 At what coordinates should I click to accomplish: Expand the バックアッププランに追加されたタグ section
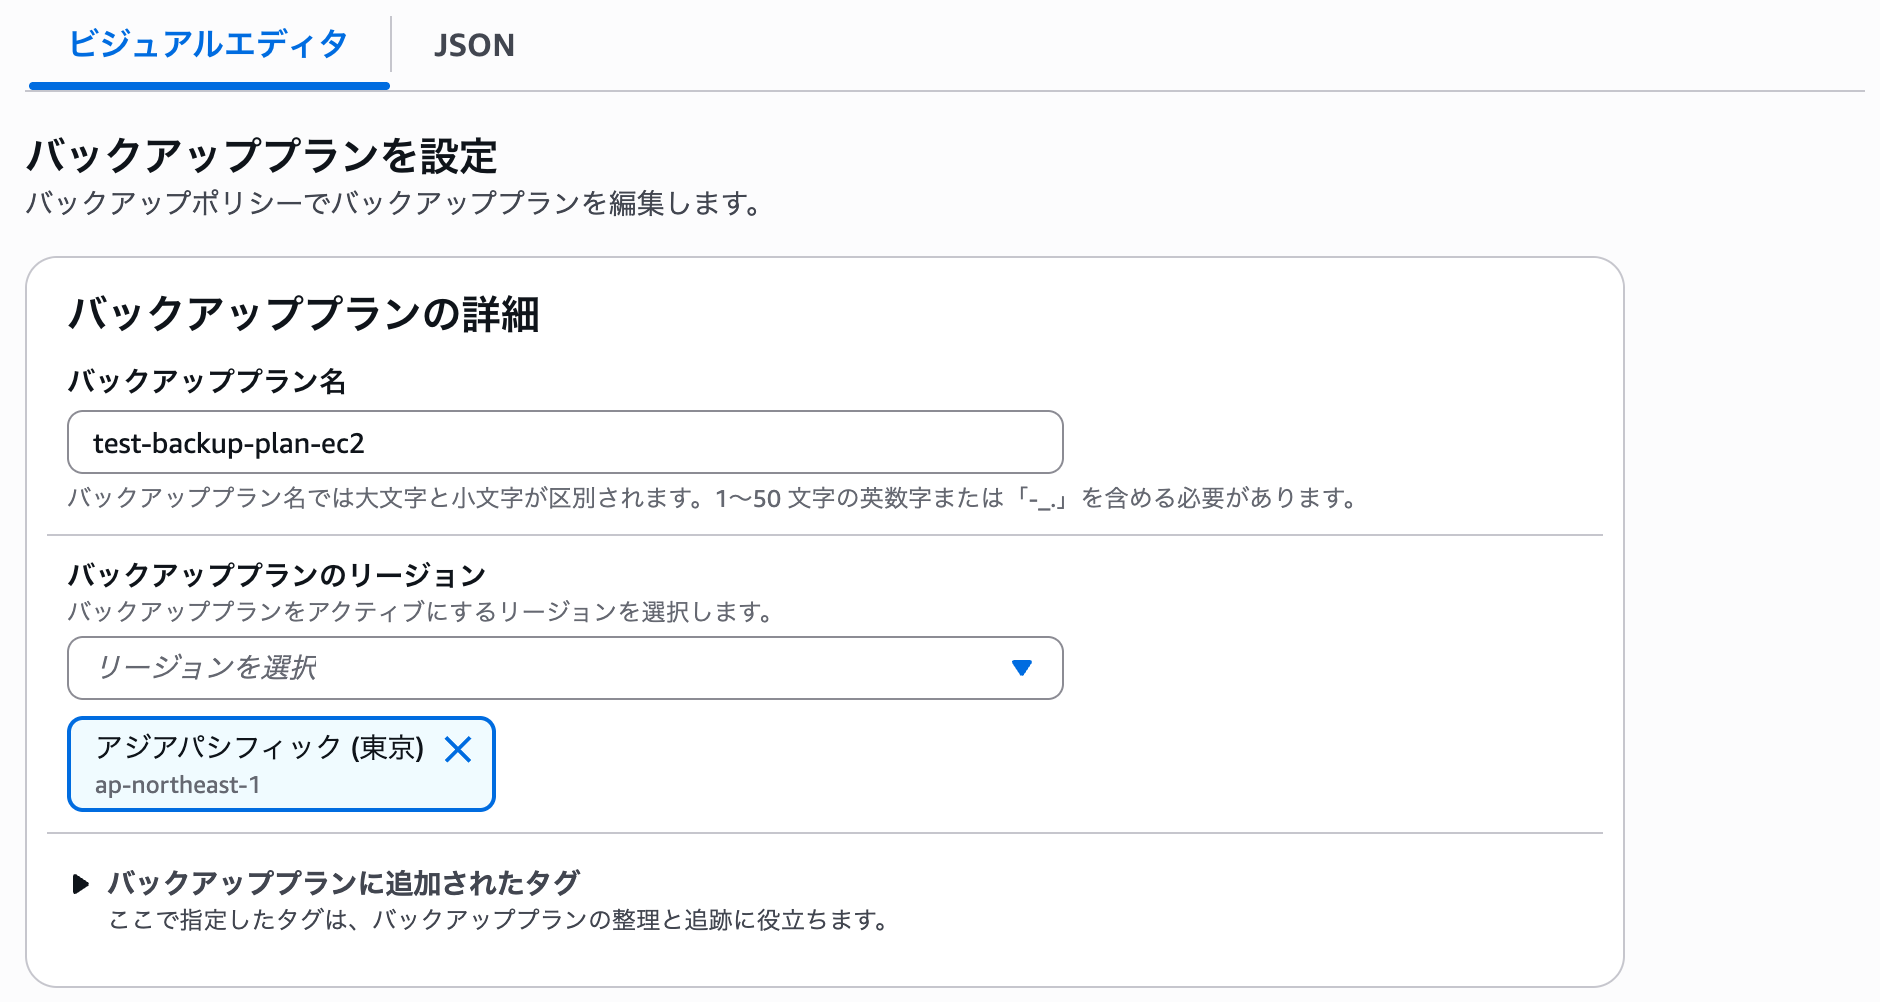coord(343,882)
